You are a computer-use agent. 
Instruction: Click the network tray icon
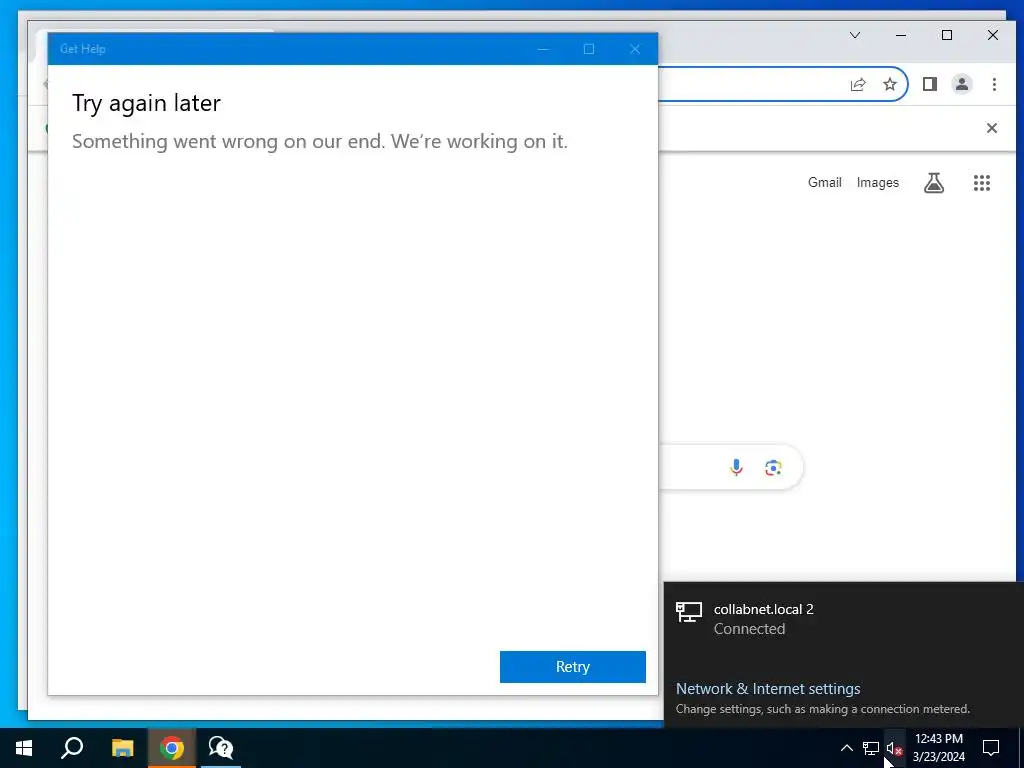(x=871, y=748)
